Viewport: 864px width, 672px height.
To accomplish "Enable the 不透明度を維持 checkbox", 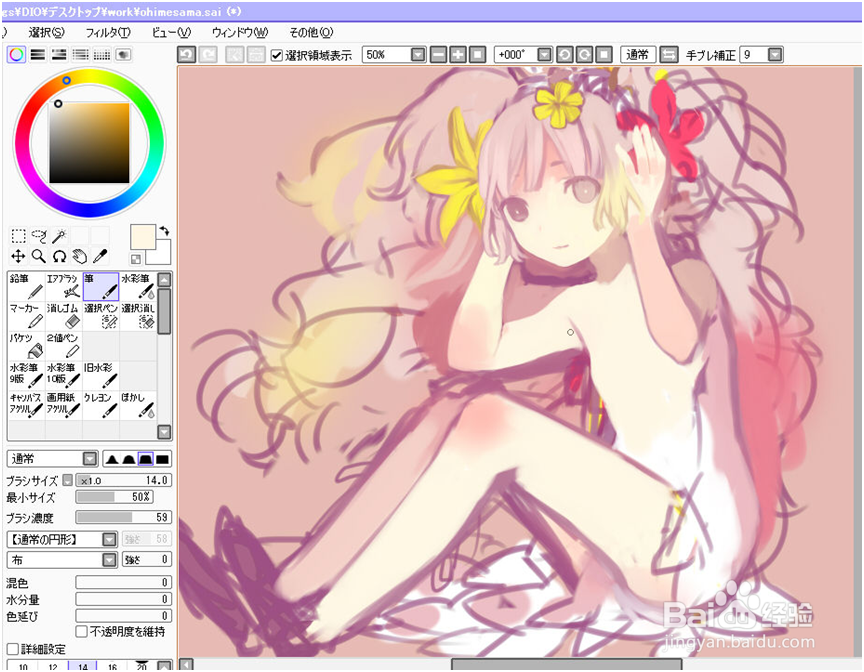I will (82, 631).
